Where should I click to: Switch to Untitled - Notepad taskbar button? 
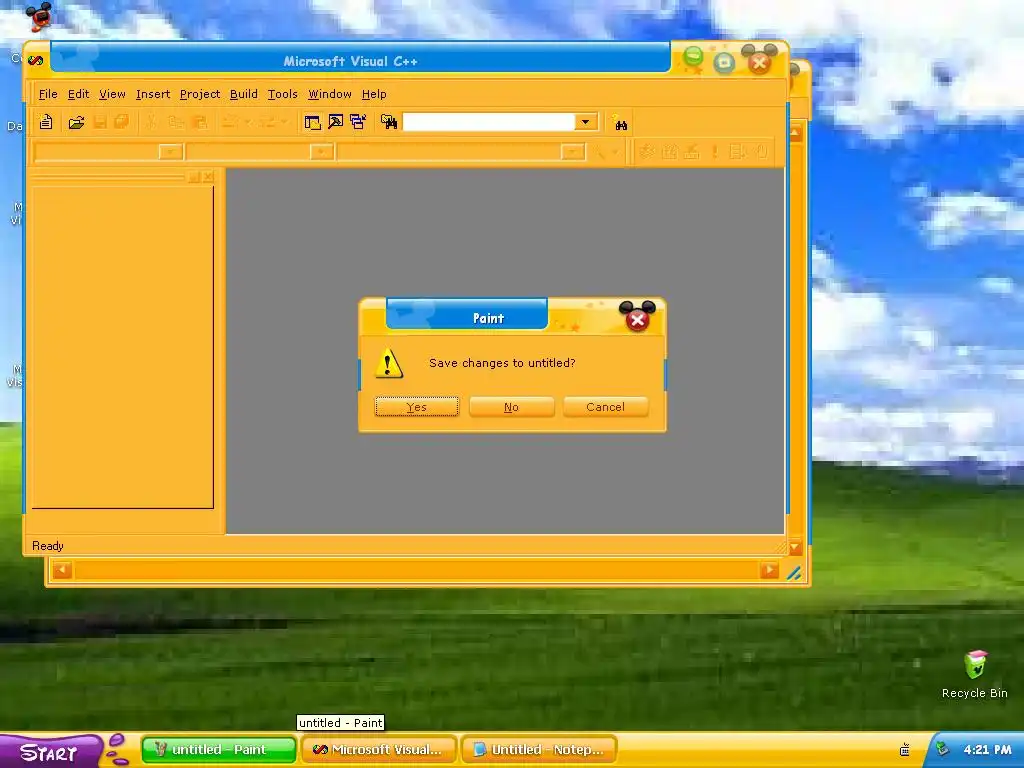(x=539, y=750)
